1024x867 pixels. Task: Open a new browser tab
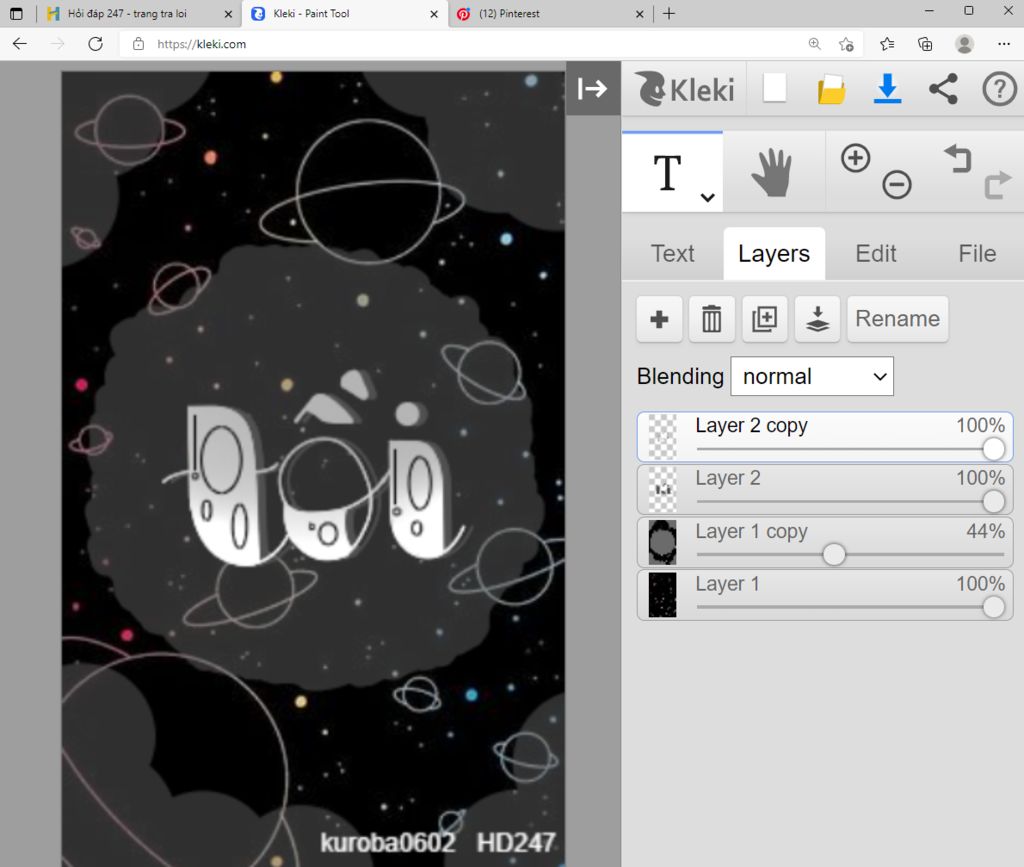click(669, 13)
